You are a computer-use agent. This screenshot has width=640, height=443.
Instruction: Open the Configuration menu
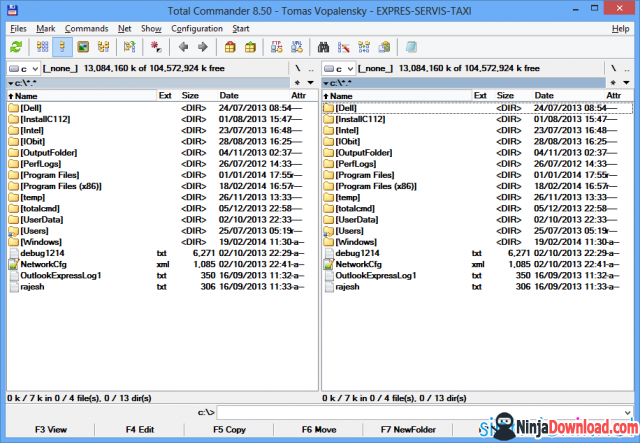(197, 29)
